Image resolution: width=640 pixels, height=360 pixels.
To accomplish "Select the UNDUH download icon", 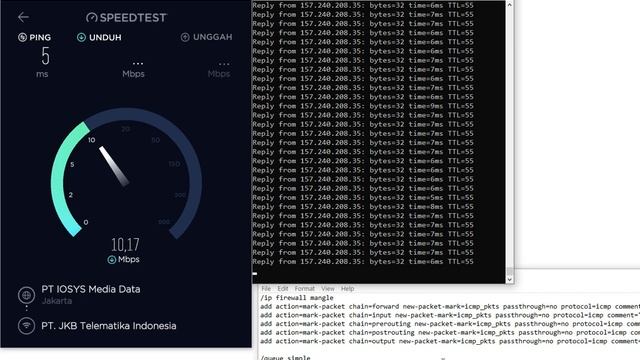I will tap(81, 38).
